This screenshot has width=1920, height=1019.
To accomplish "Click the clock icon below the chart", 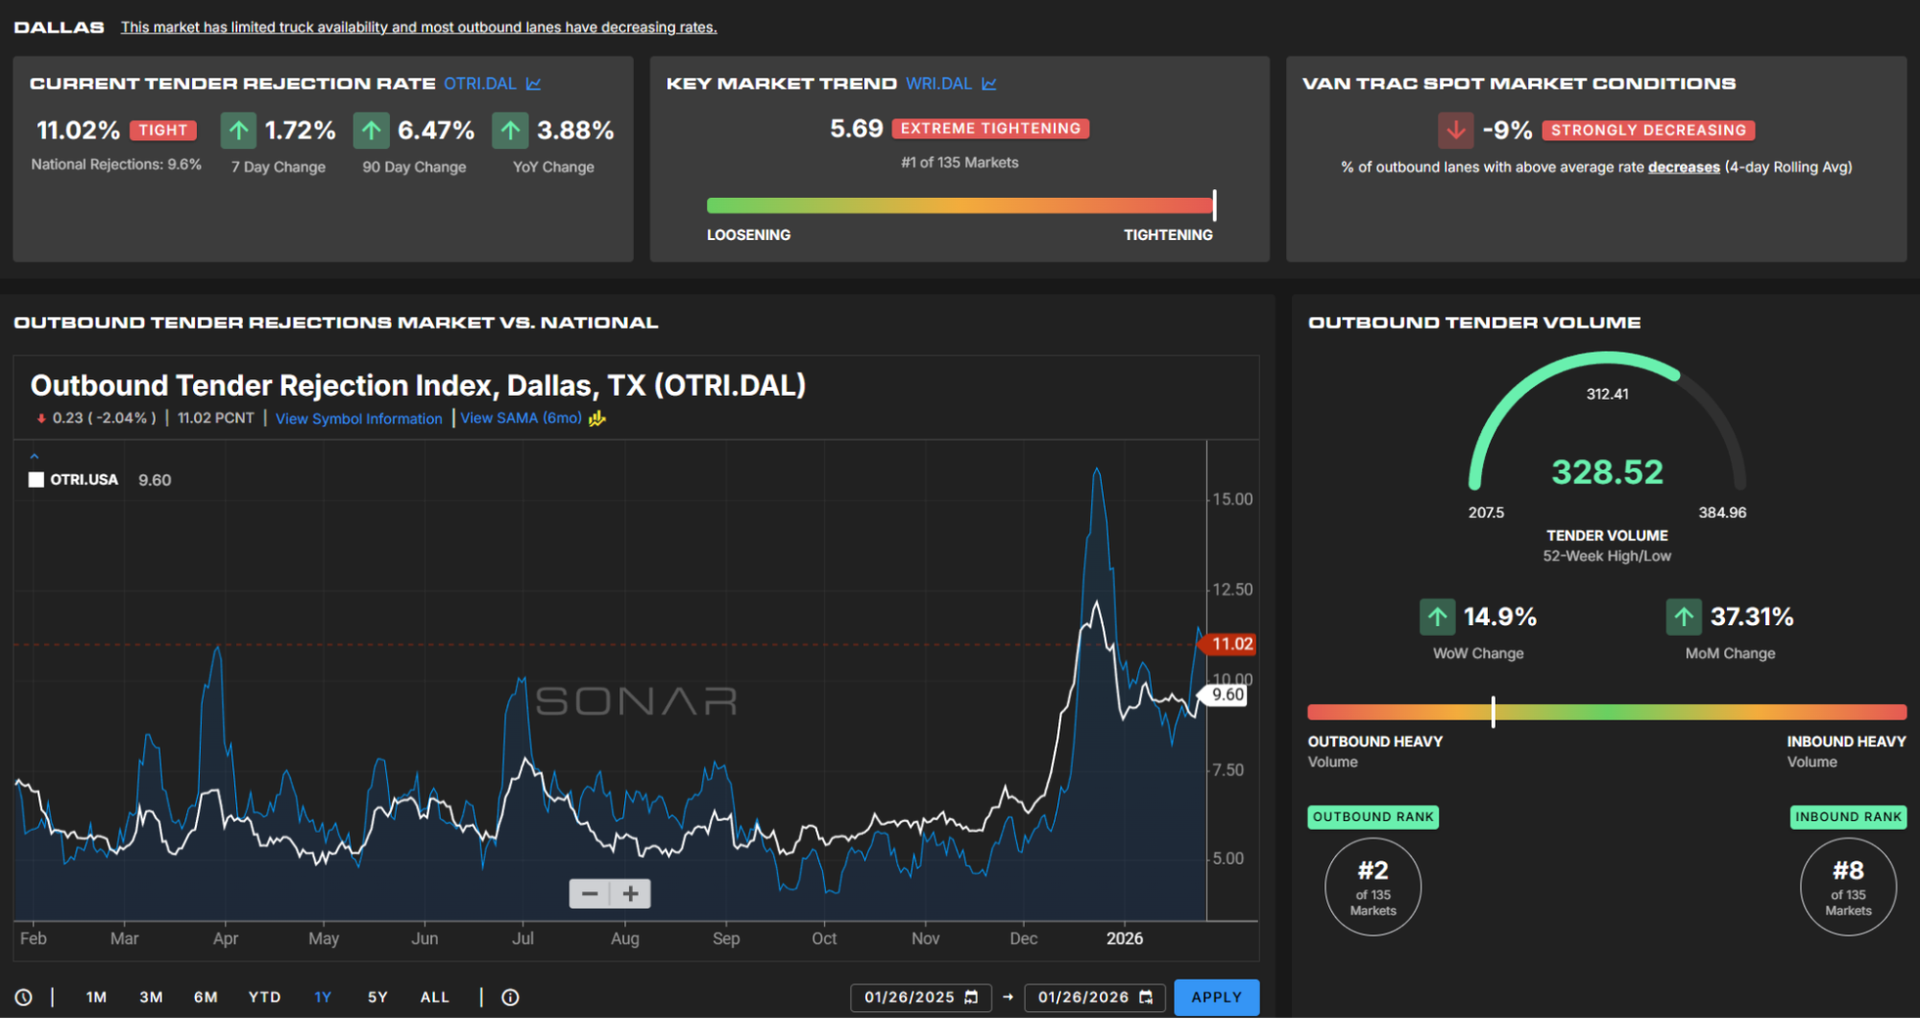I will click(x=23, y=997).
